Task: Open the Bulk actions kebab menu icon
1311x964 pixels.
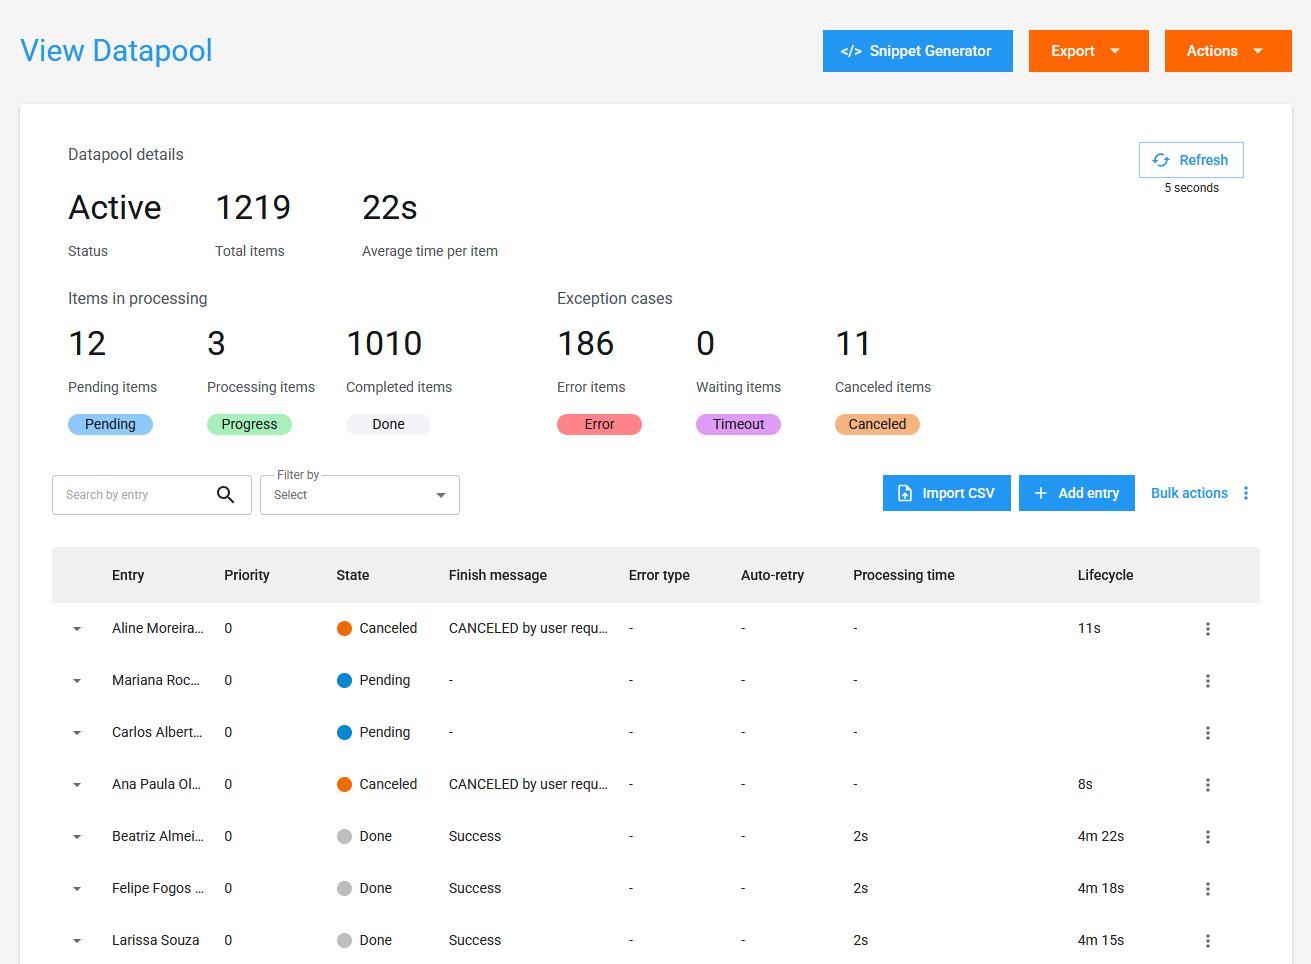Action: (1245, 492)
